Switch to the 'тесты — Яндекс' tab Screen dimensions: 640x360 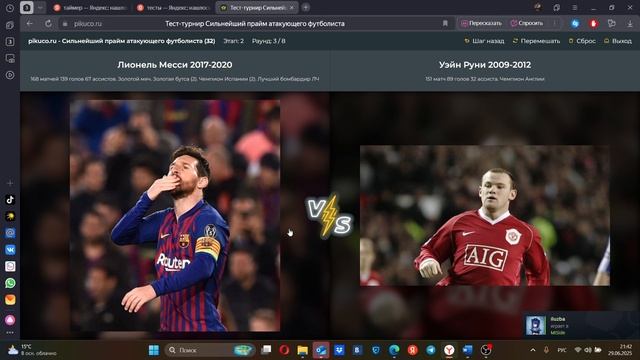point(173,8)
